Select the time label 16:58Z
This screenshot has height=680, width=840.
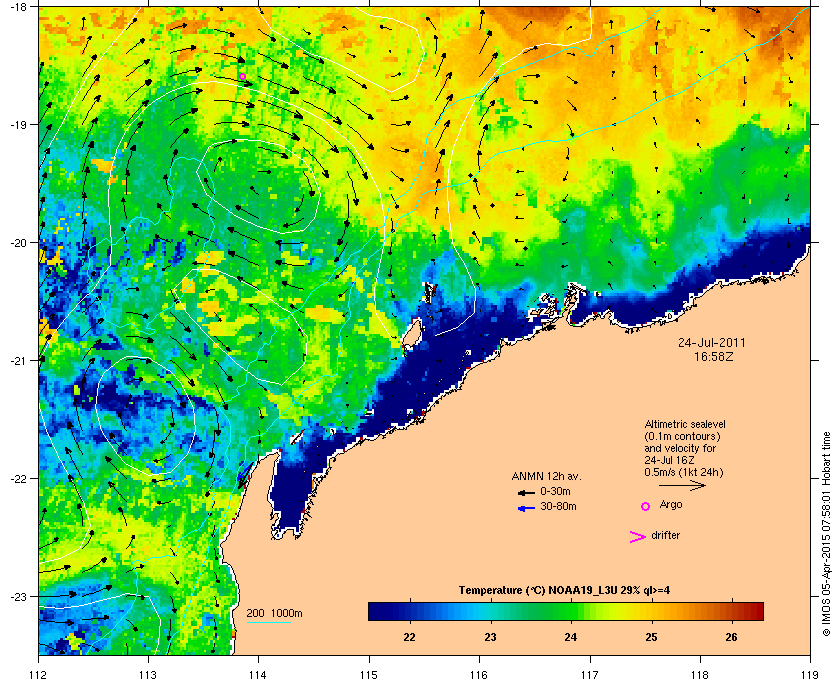tap(714, 356)
